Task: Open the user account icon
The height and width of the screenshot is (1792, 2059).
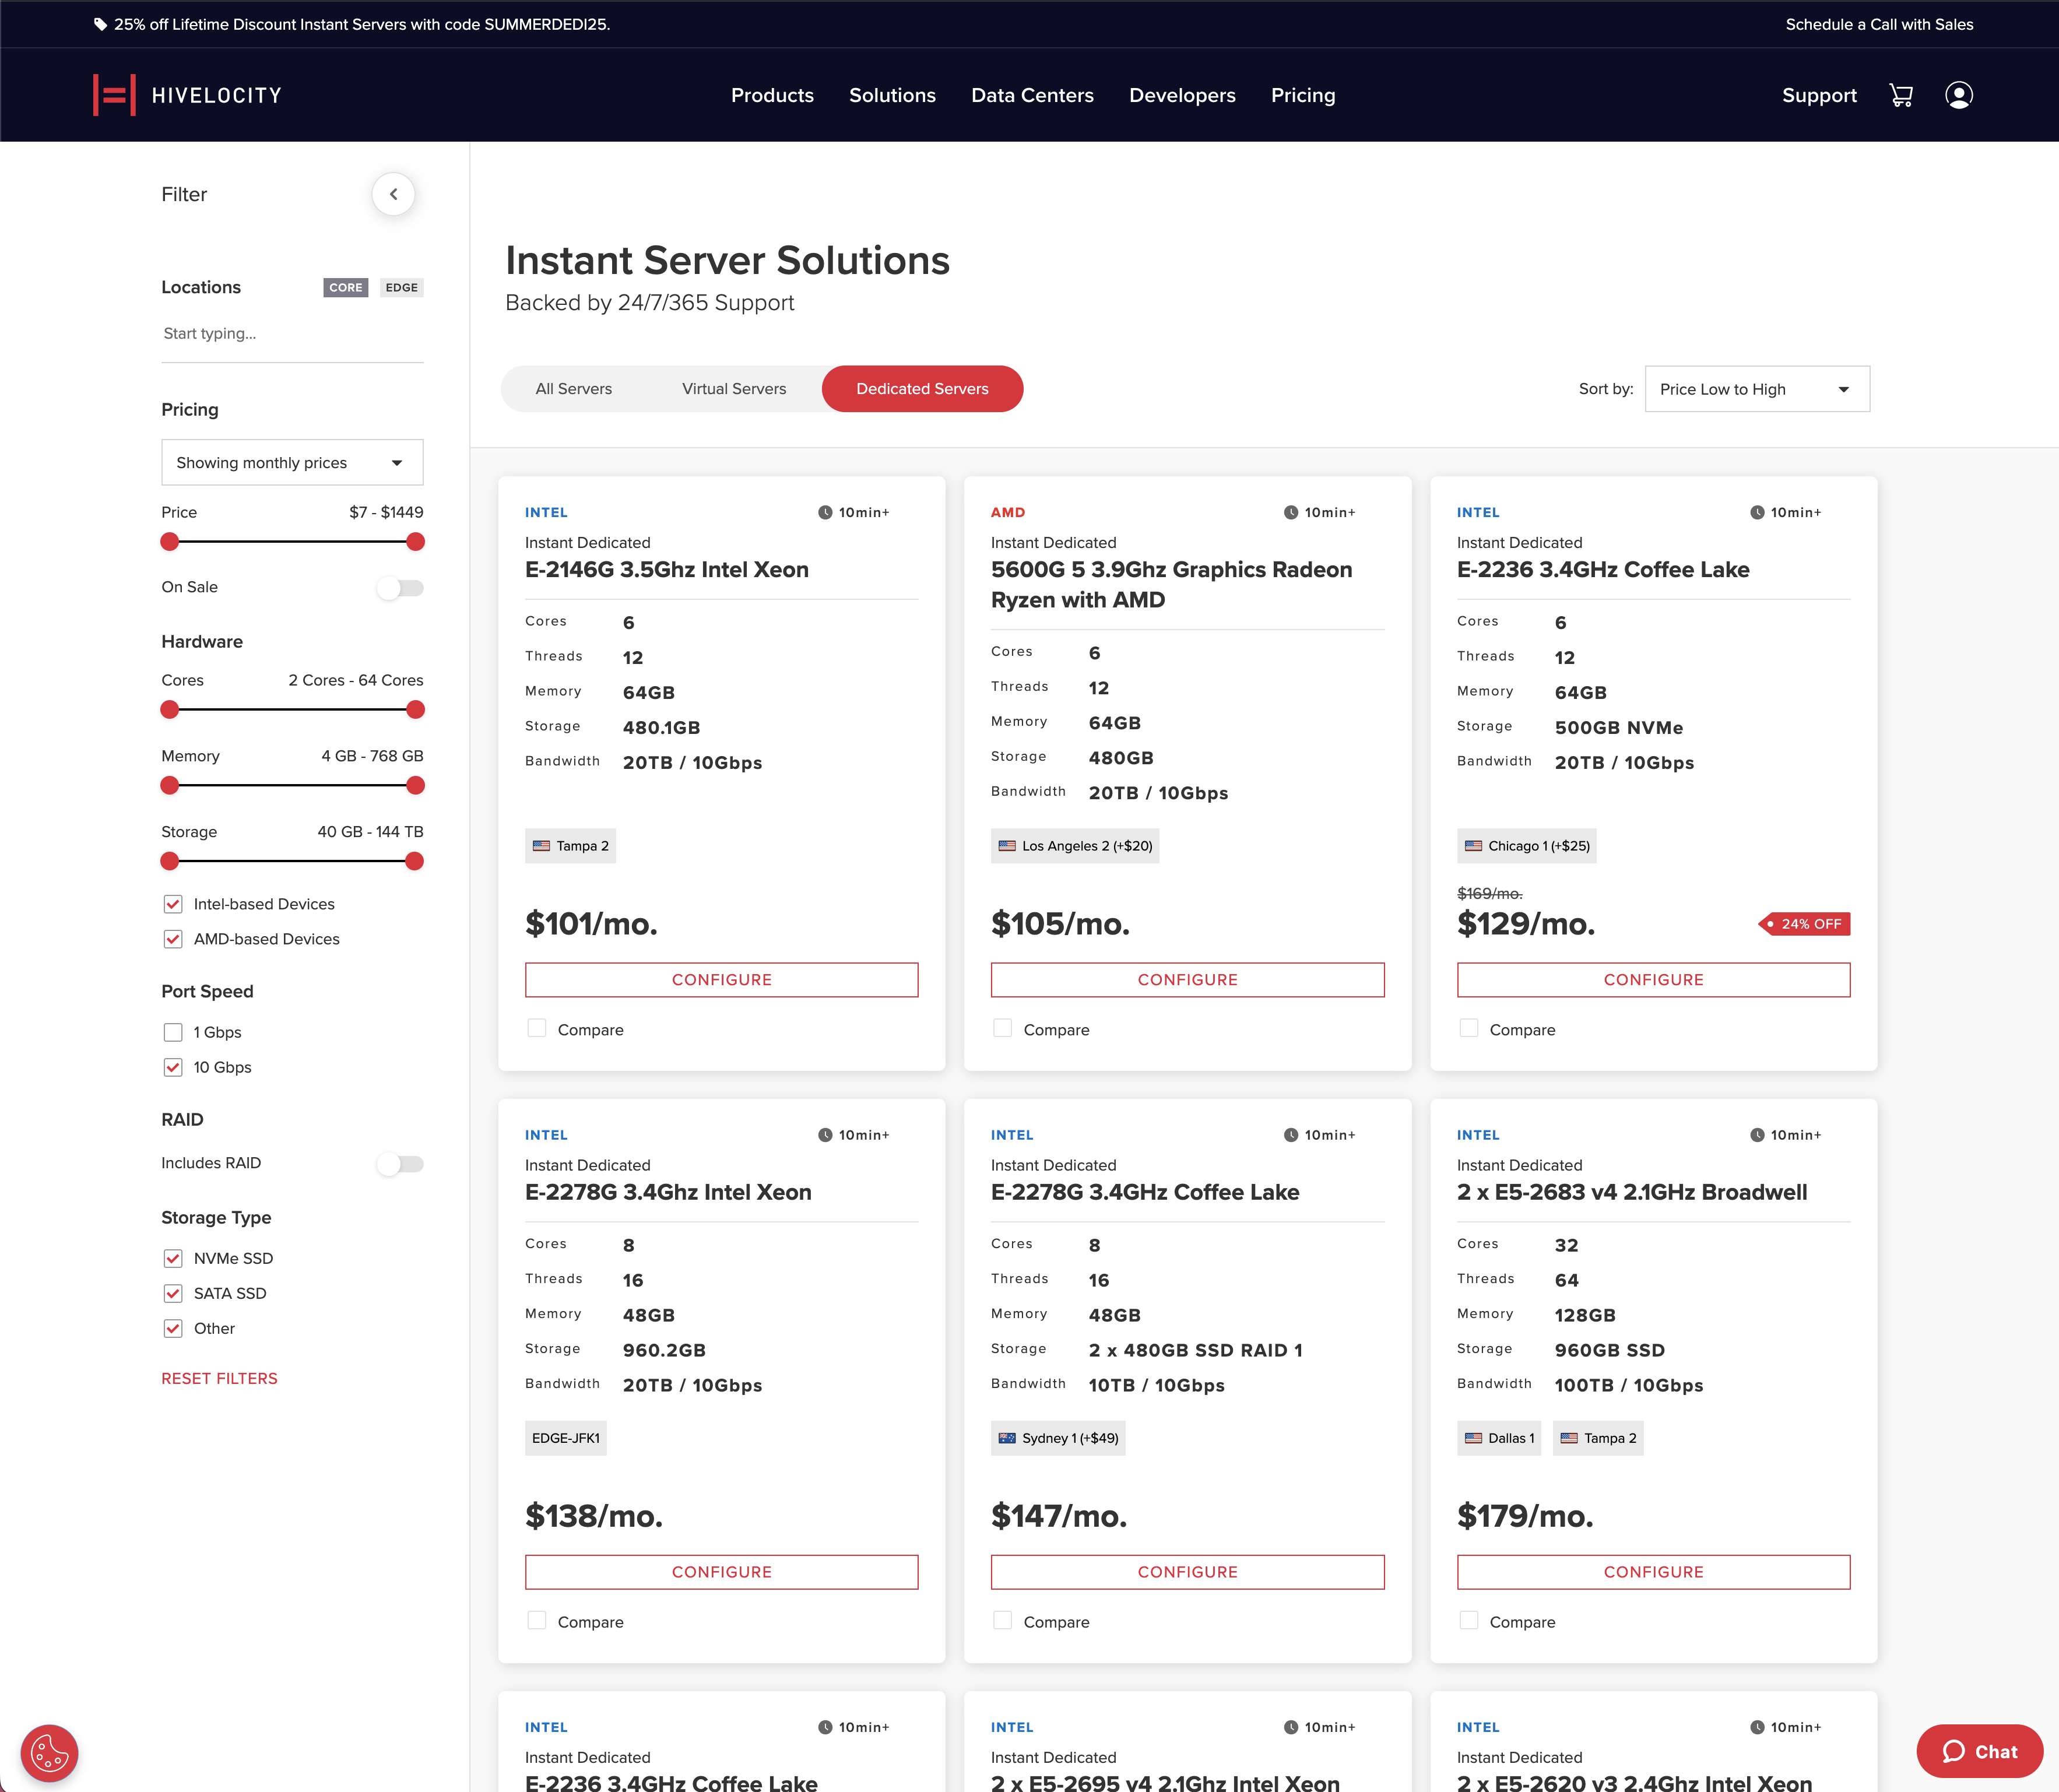Action: tap(1958, 95)
